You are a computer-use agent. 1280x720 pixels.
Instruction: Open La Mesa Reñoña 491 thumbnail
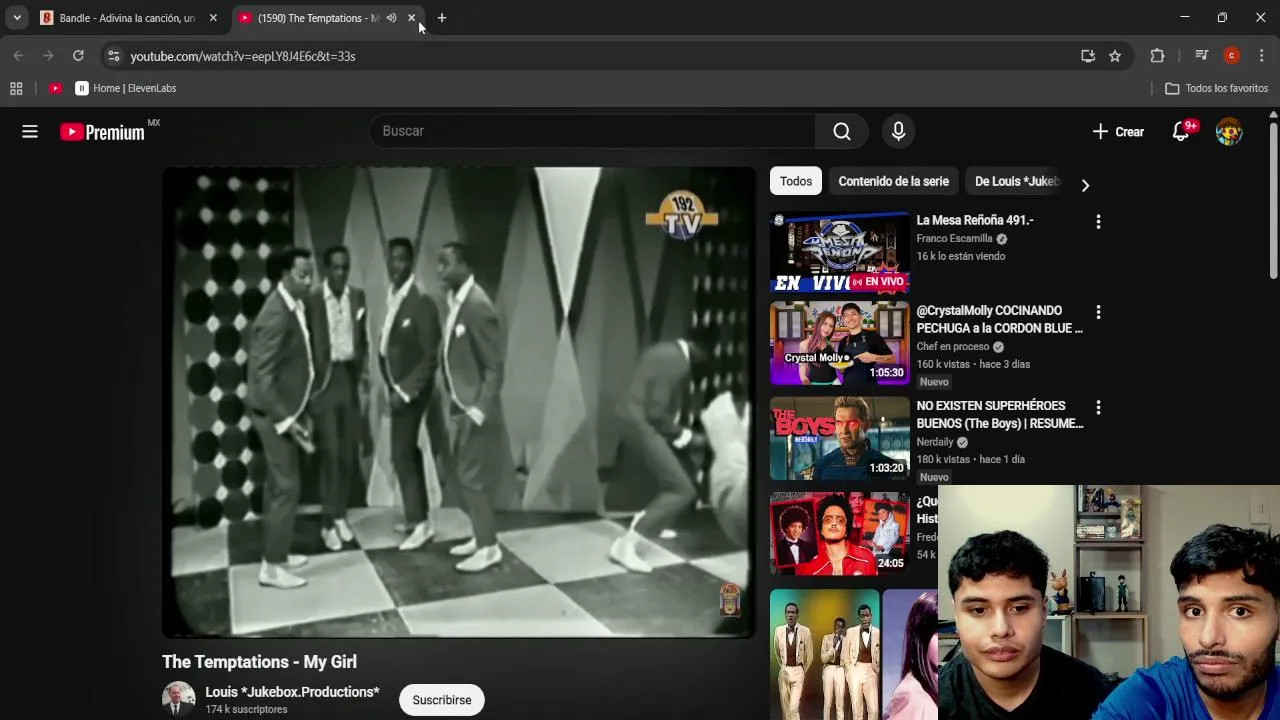(840, 252)
